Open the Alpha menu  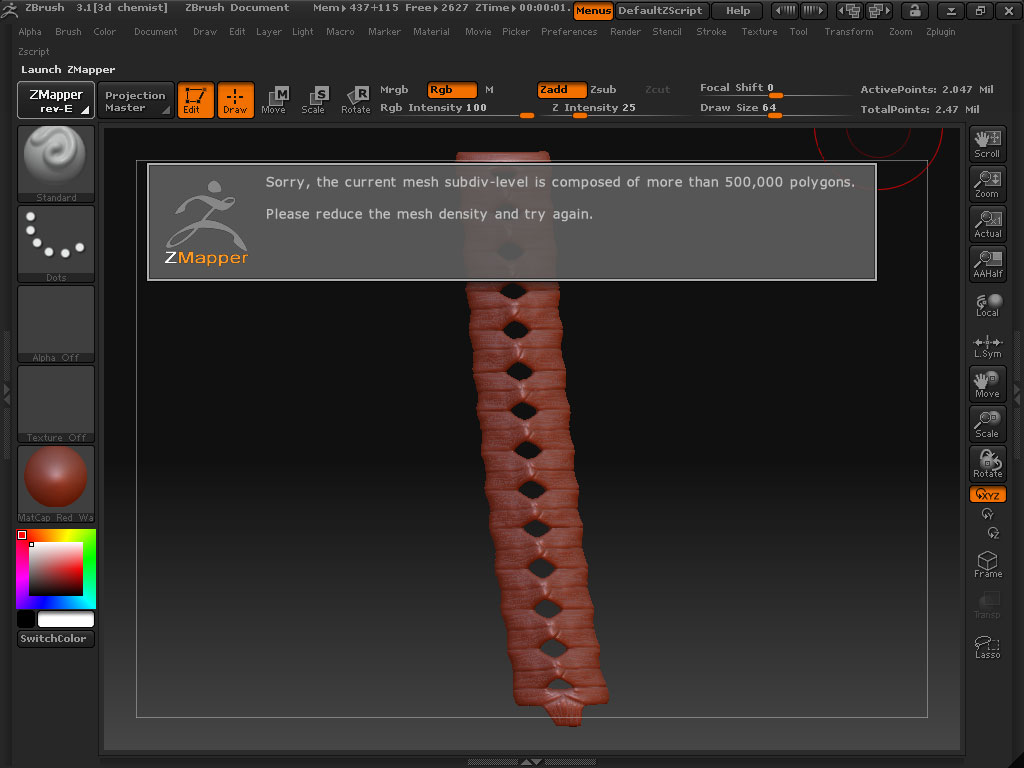pos(29,31)
